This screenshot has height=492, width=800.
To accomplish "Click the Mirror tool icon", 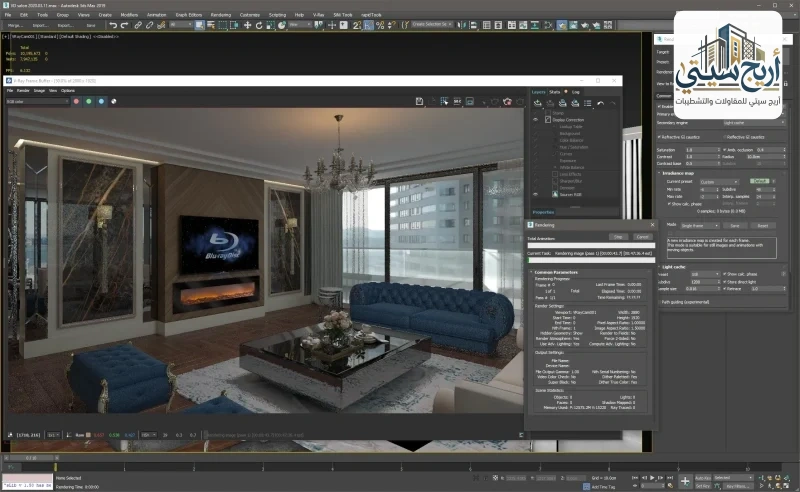I will (462, 25).
